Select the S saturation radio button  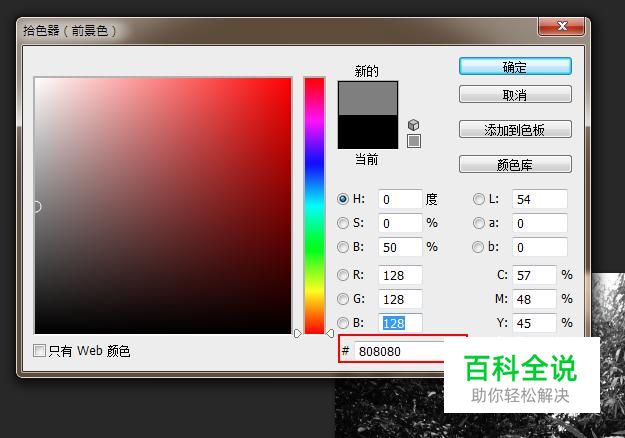tap(343, 223)
